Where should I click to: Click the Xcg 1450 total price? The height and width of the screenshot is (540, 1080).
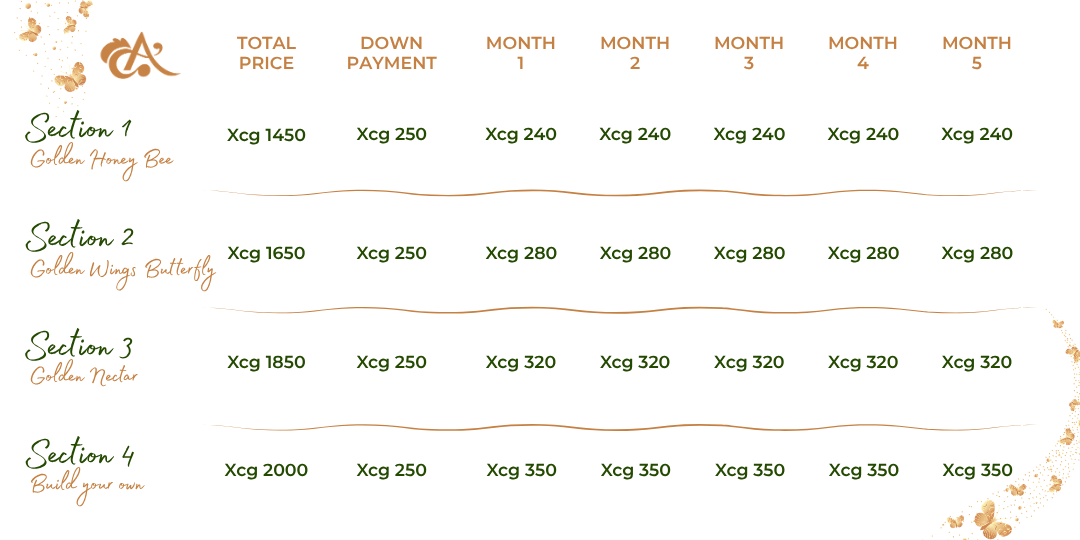pos(266,135)
